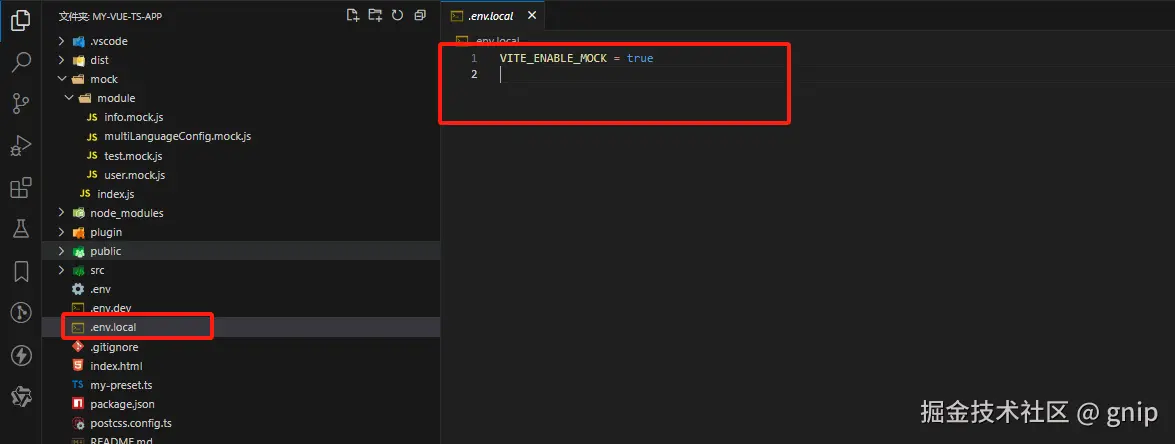Click the MY-VUE-TS-APP folder header
Screen dimensions: 1175x444
[x=111, y=16]
